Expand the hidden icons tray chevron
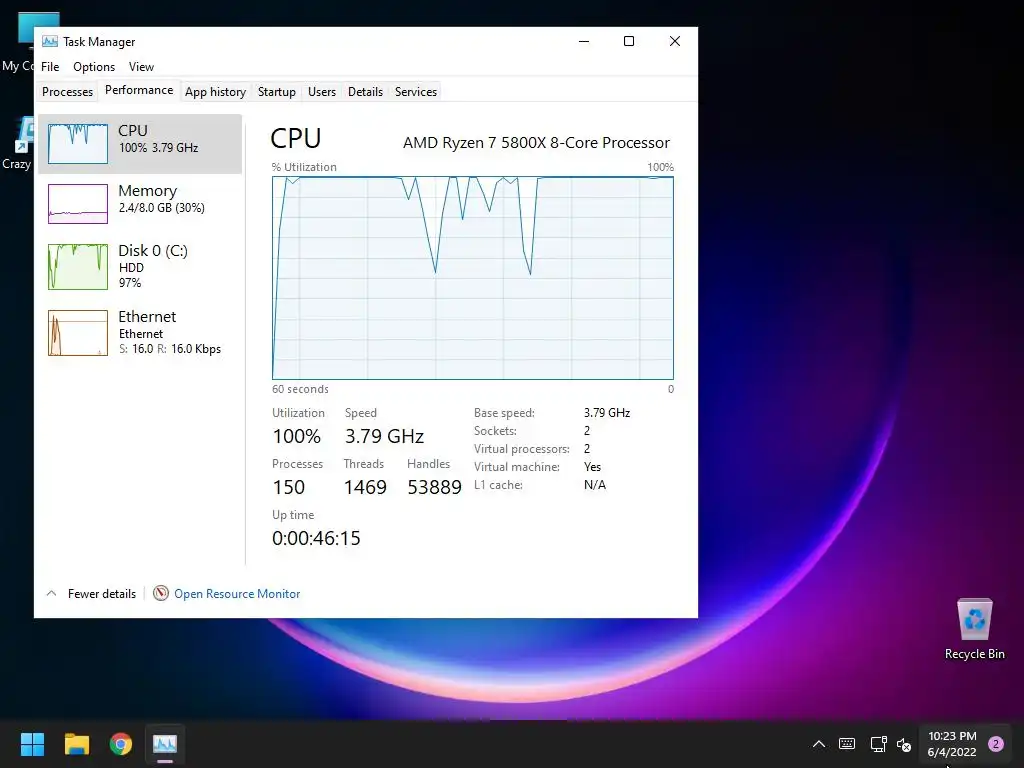 [x=819, y=744]
